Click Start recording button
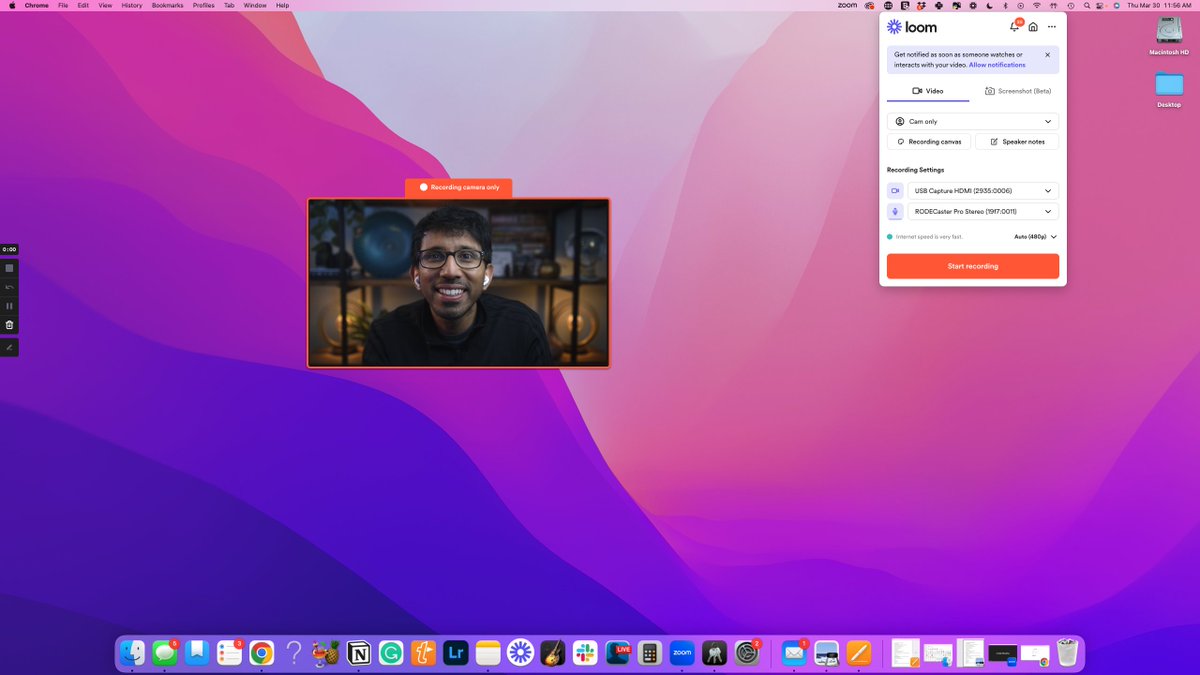 tap(973, 266)
